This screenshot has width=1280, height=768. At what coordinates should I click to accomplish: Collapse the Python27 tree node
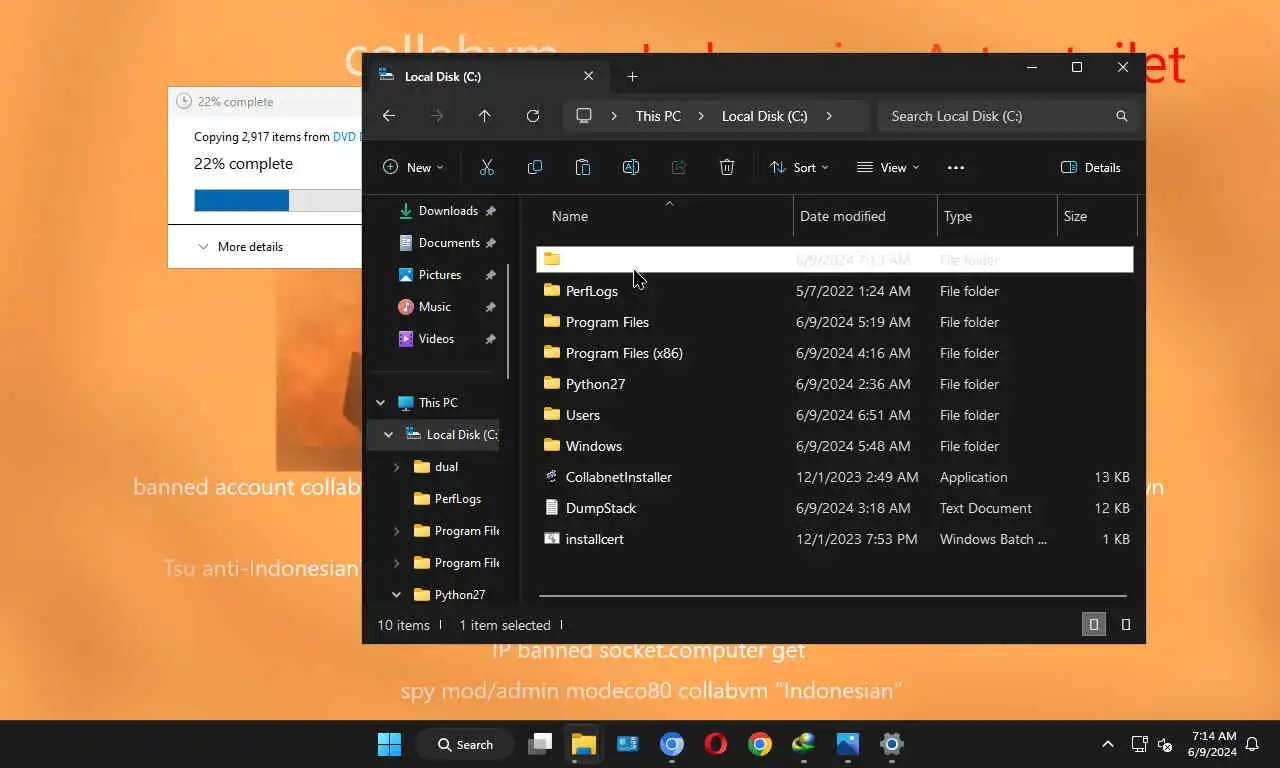pyautogui.click(x=396, y=595)
